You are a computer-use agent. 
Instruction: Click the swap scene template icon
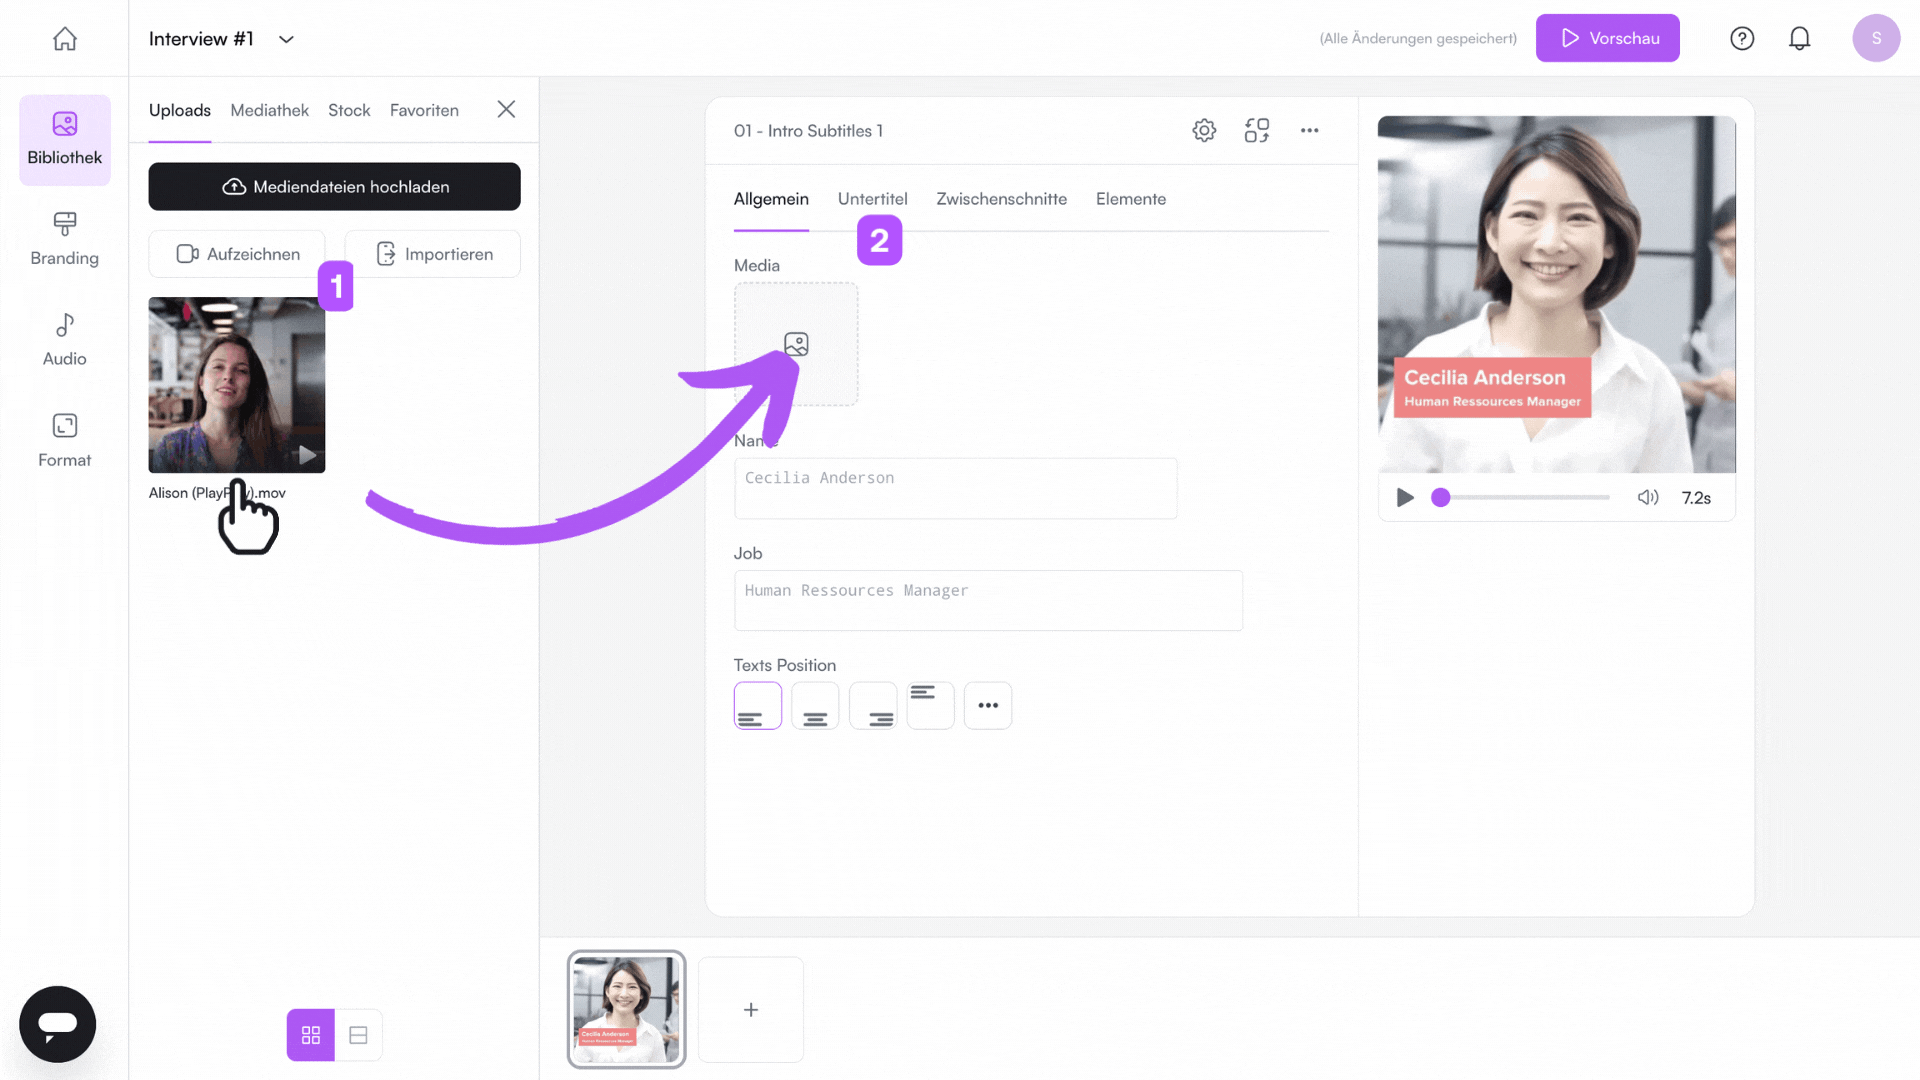click(x=1257, y=130)
